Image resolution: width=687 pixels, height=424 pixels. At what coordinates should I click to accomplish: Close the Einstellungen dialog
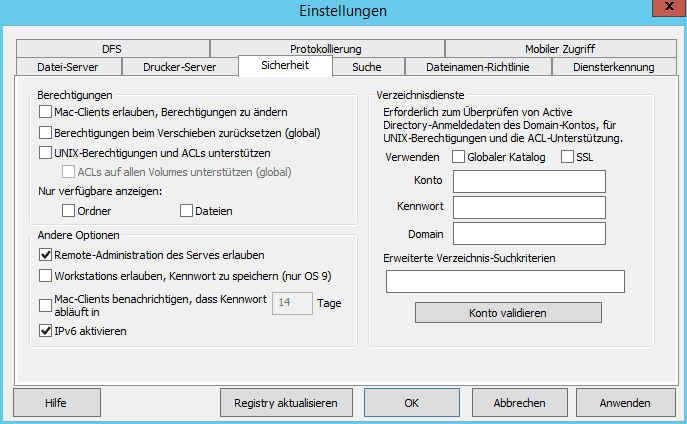click(x=669, y=7)
